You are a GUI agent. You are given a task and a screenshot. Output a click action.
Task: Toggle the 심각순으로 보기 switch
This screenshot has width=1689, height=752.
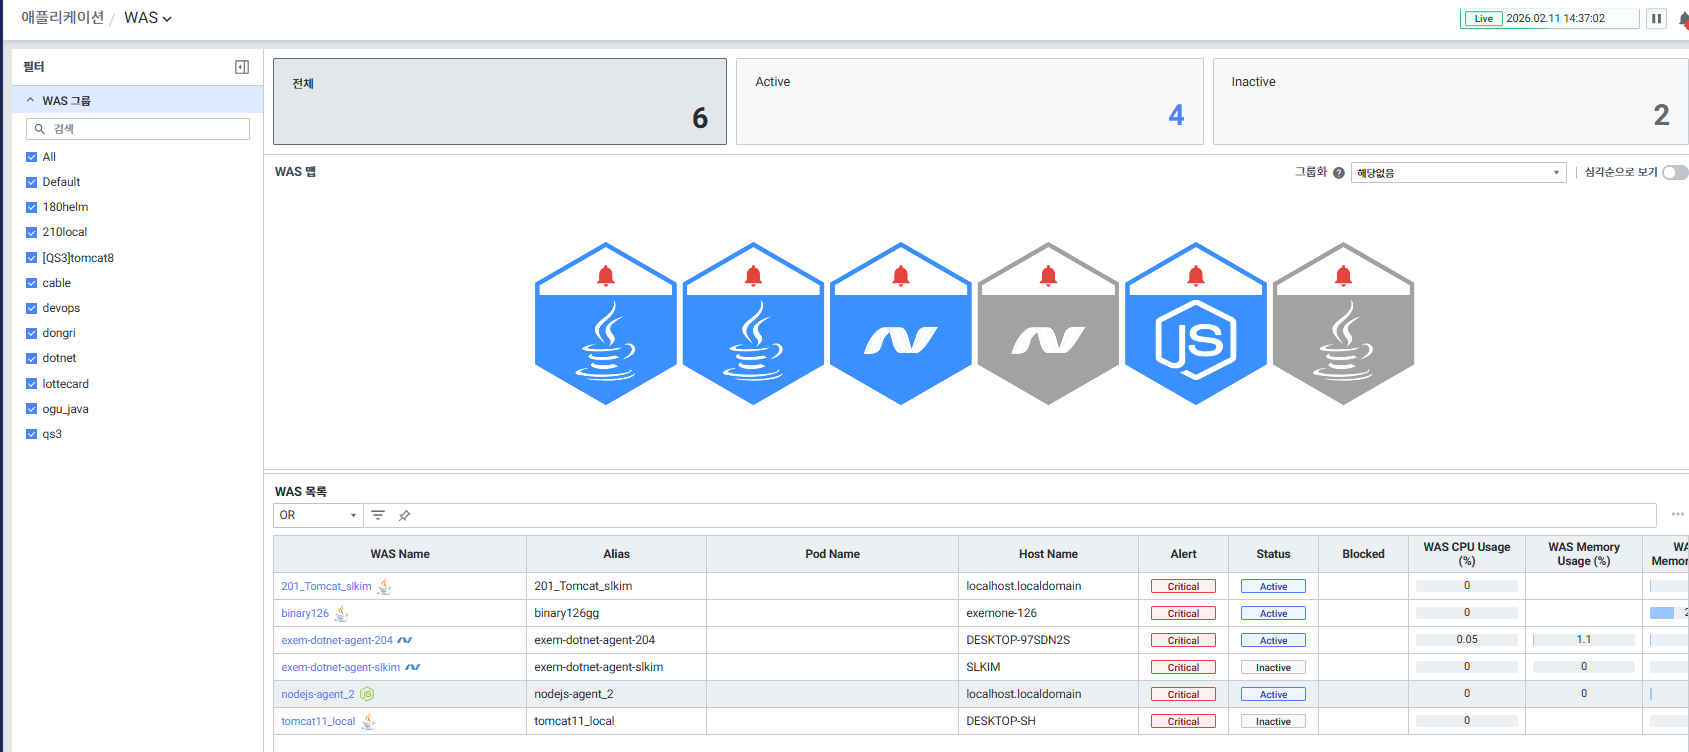[x=1674, y=172]
